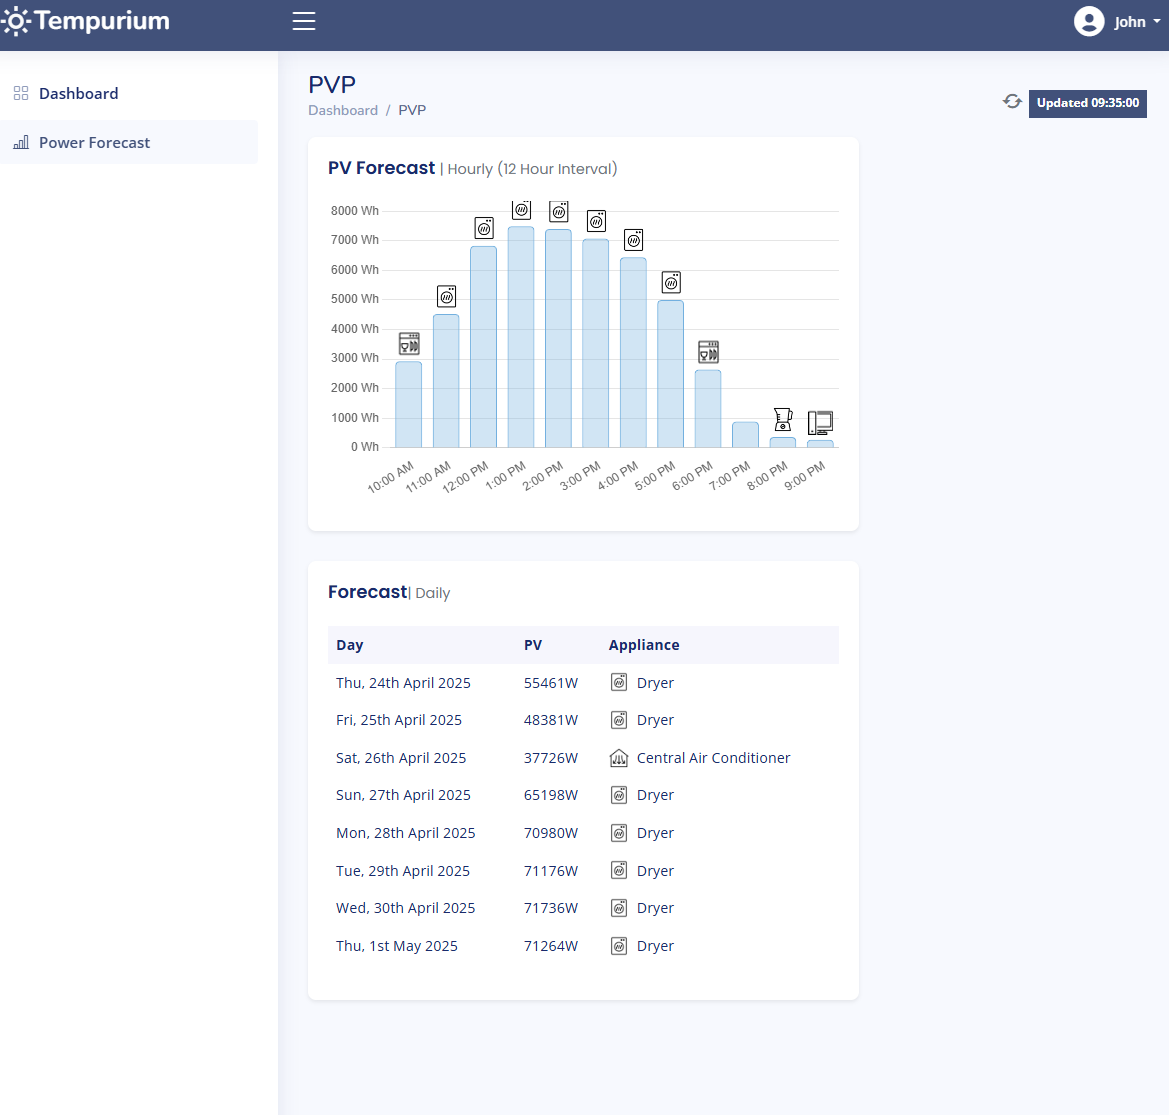Click the user avatar icon
The width and height of the screenshot is (1169, 1115).
1089,21
